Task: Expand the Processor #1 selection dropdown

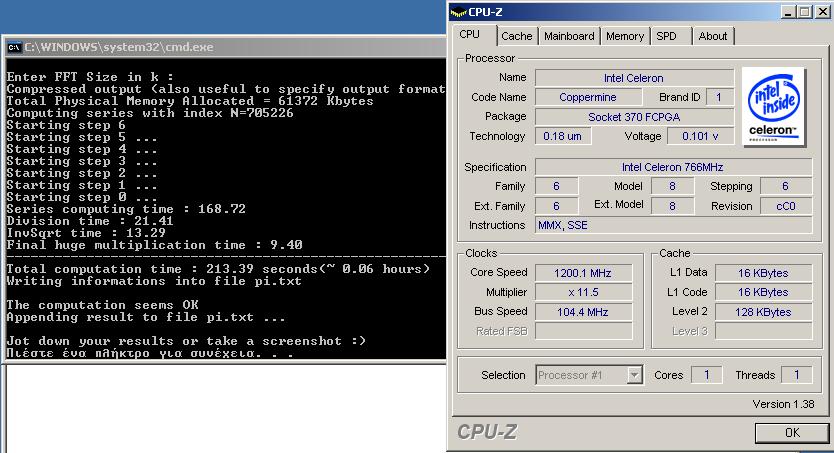Action: tap(634, 375)
